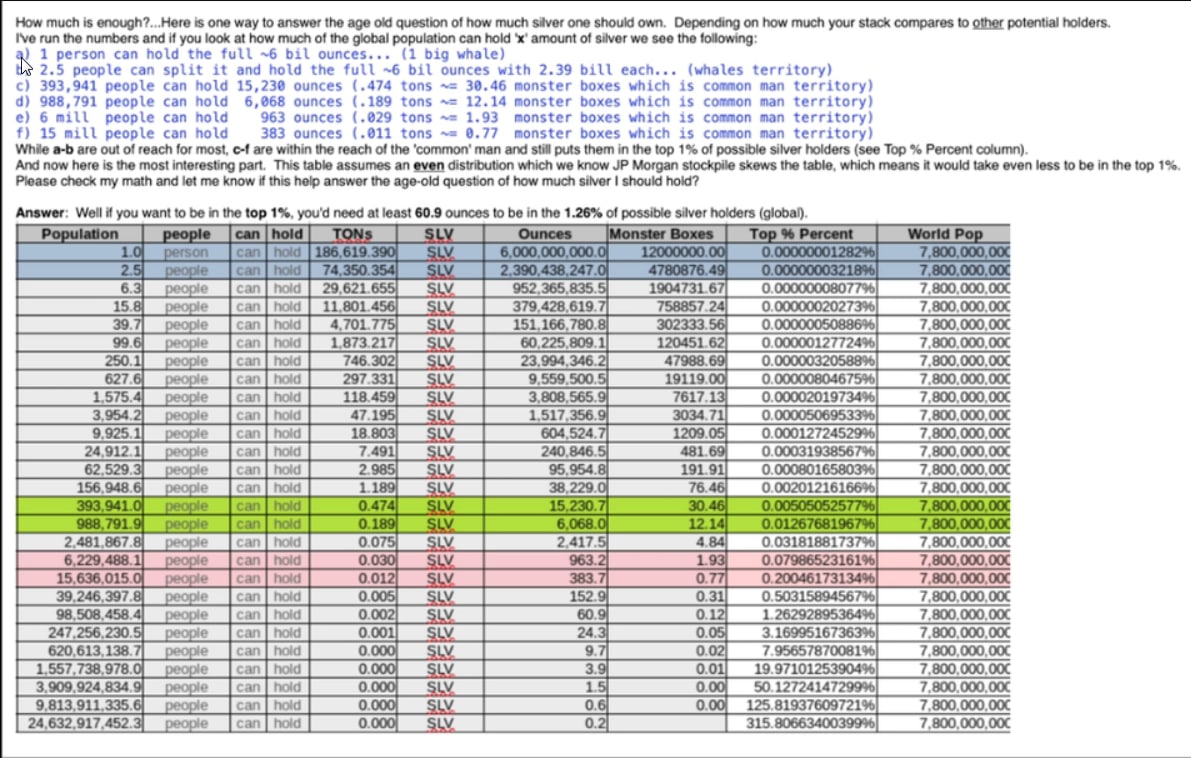Screen dimensions: 1191x758
Task: Click the ounces cell '60.9'
Action: [545, 614]
